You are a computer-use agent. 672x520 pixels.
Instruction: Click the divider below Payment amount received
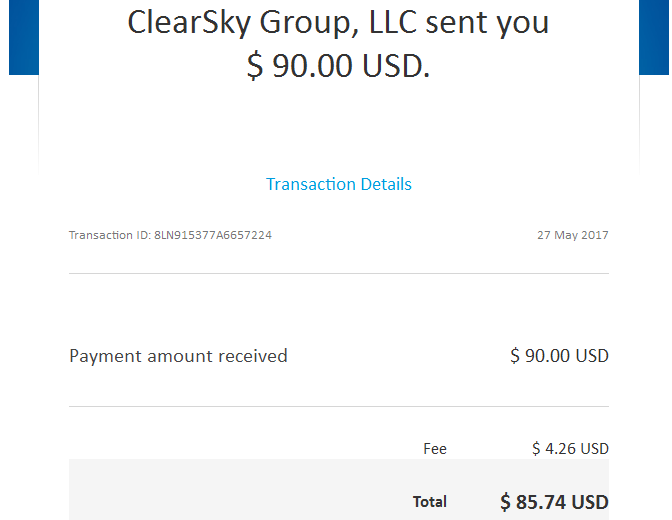tap(339, 406)
